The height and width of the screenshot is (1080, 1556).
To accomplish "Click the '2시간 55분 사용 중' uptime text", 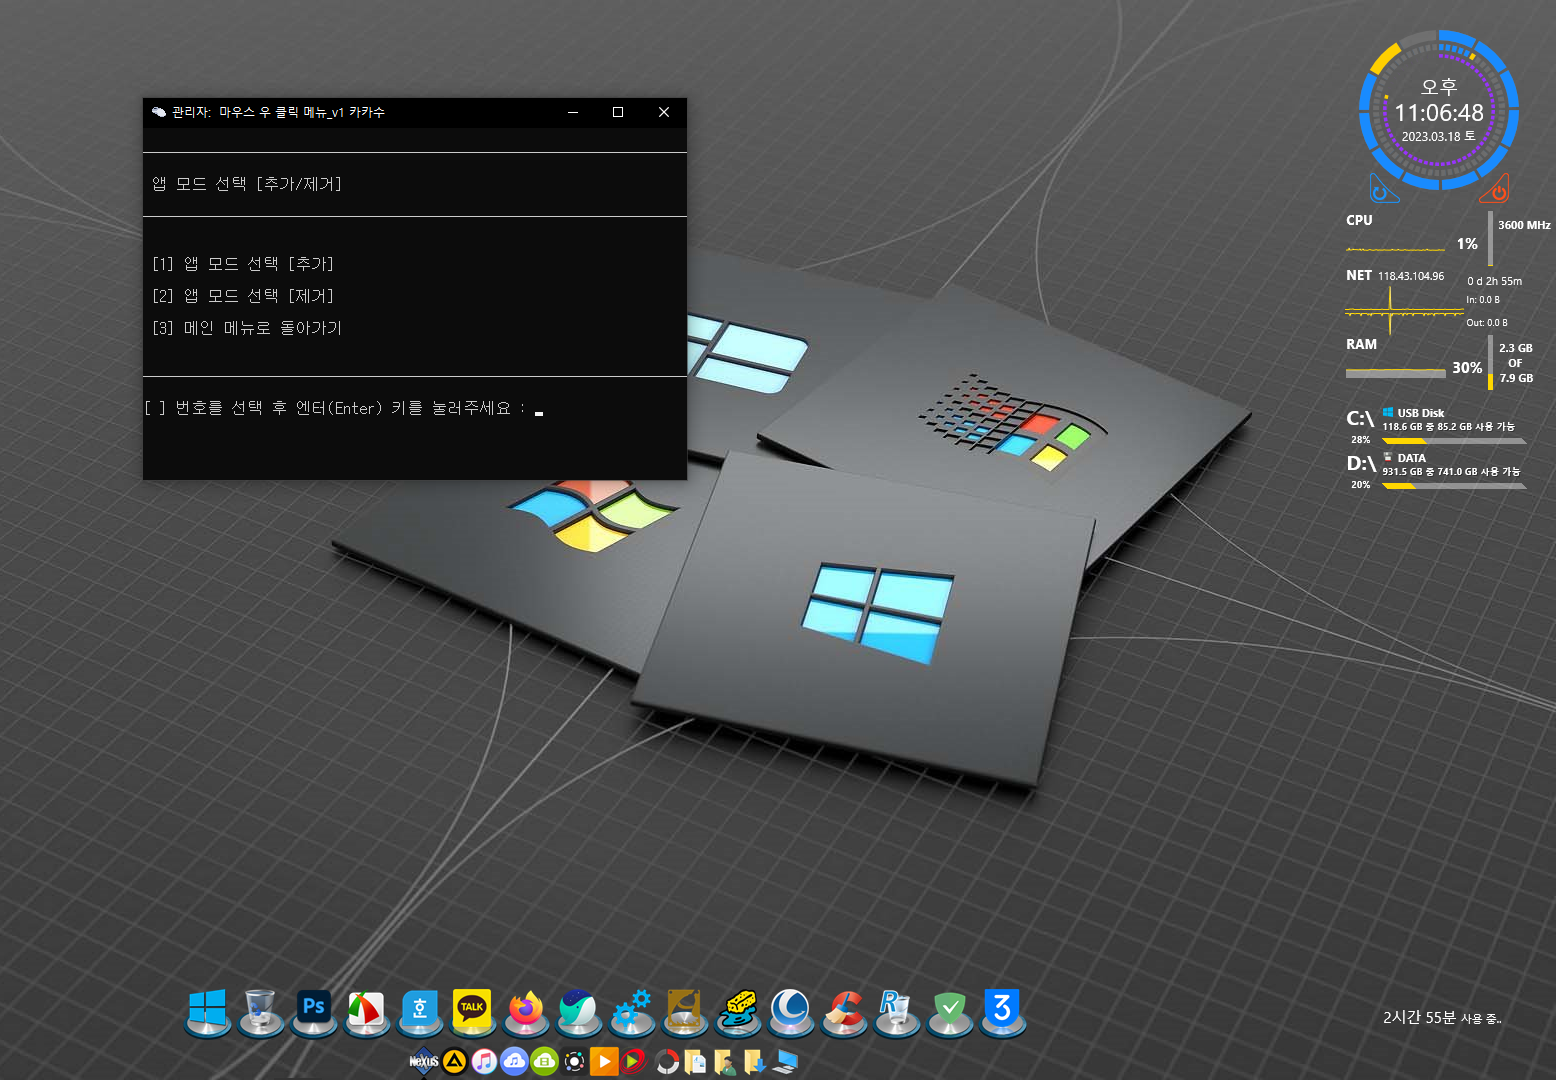I will coord(1442,1017).
